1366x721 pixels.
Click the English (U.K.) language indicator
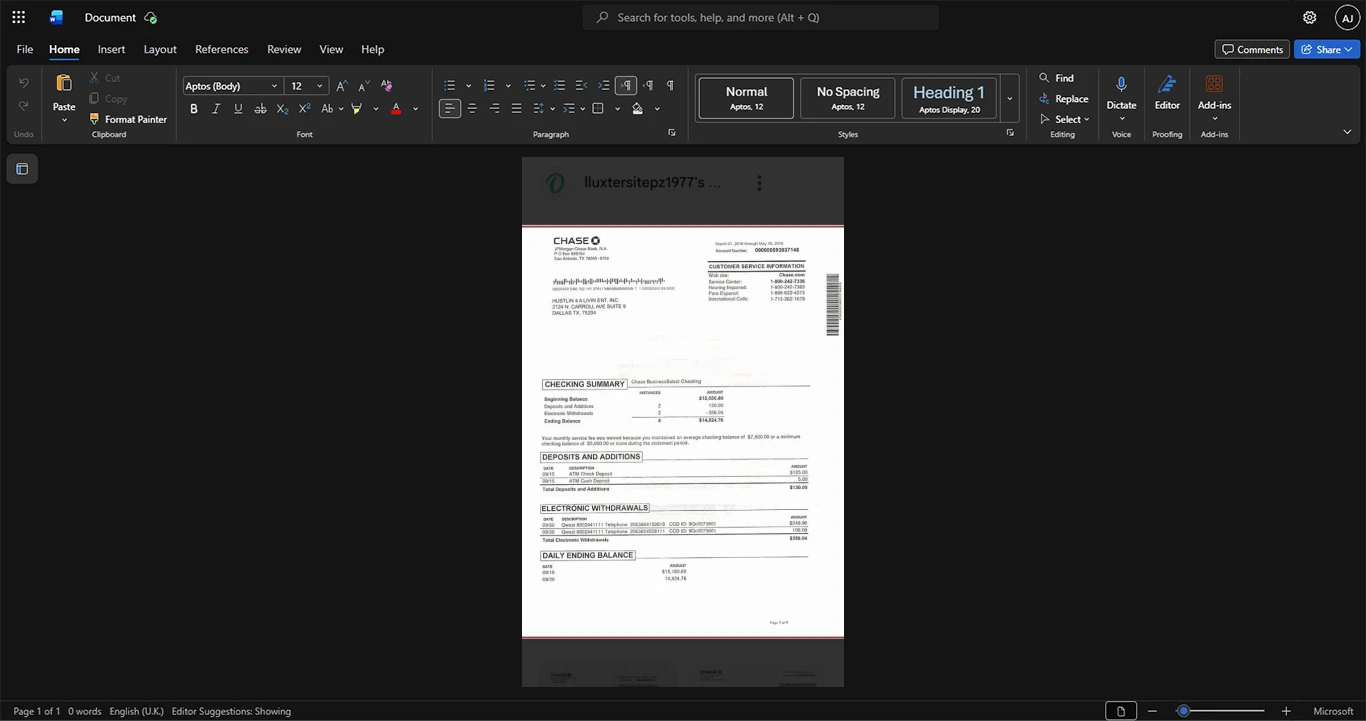click(136, 711)
